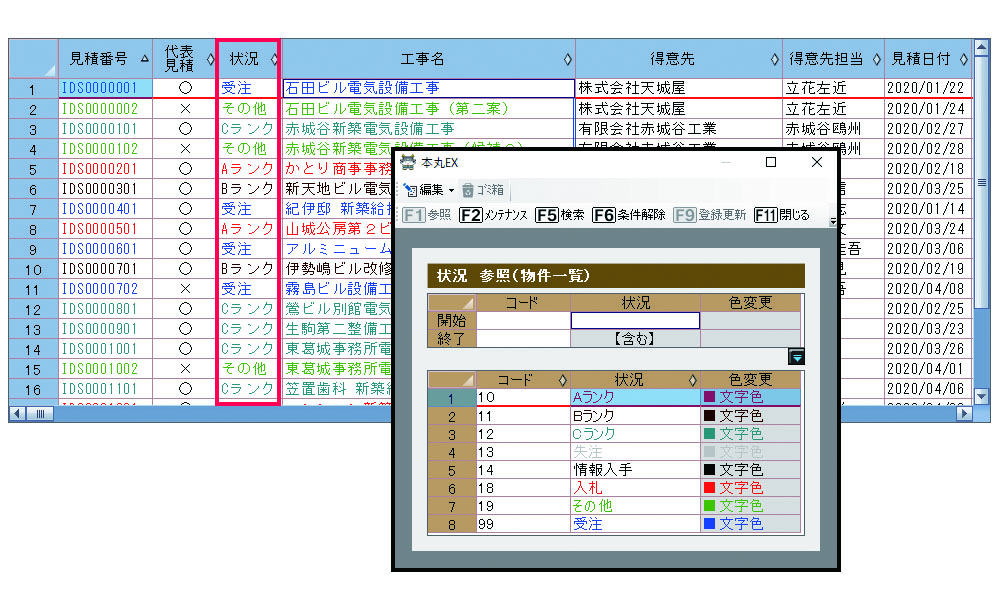The image size is (1000, 605).
Task: Click the horizontal scrollbar right arrow
Action: pyautogui.click(x=964, y=413)
